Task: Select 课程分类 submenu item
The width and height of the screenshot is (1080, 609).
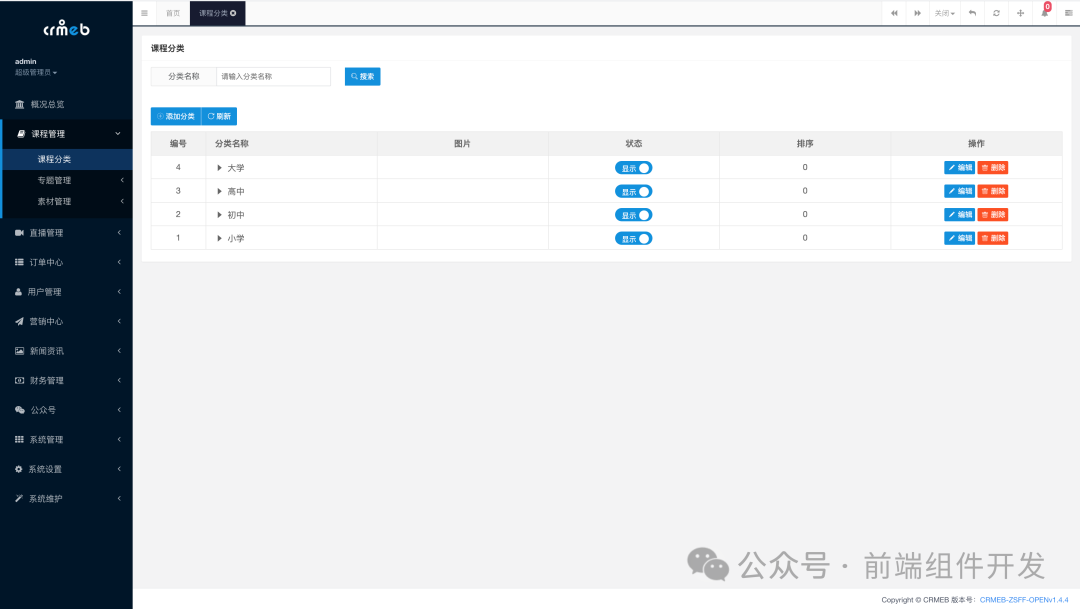Action: (66, 159)
